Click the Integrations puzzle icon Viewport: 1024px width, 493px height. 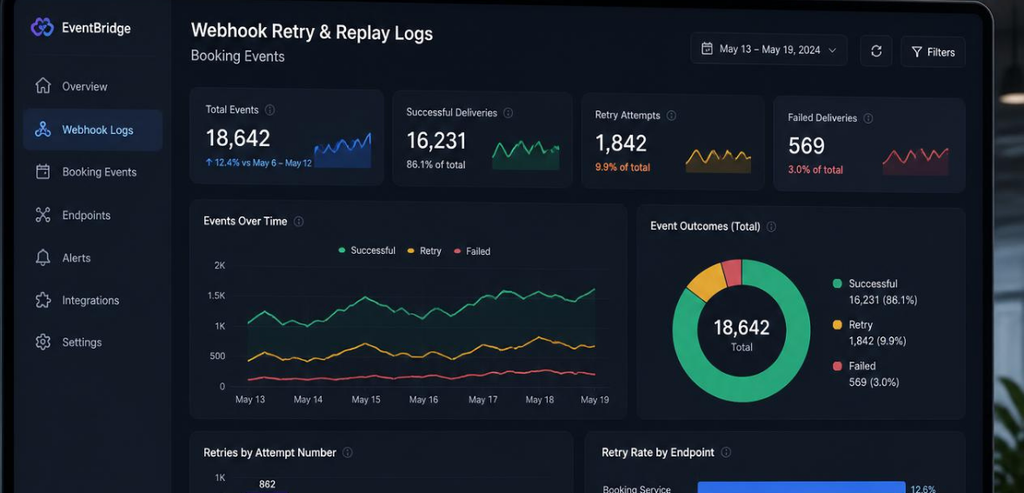pos(43,300)
